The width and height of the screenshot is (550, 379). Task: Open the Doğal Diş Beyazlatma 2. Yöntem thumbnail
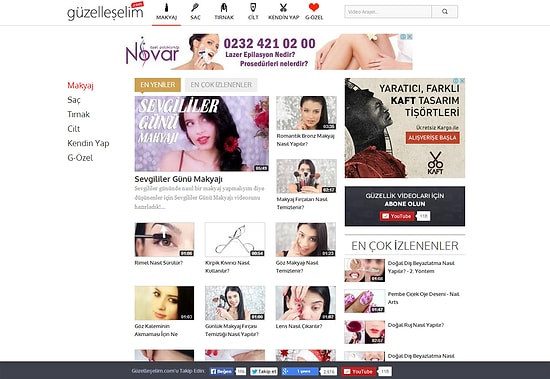tap(364, 270)
